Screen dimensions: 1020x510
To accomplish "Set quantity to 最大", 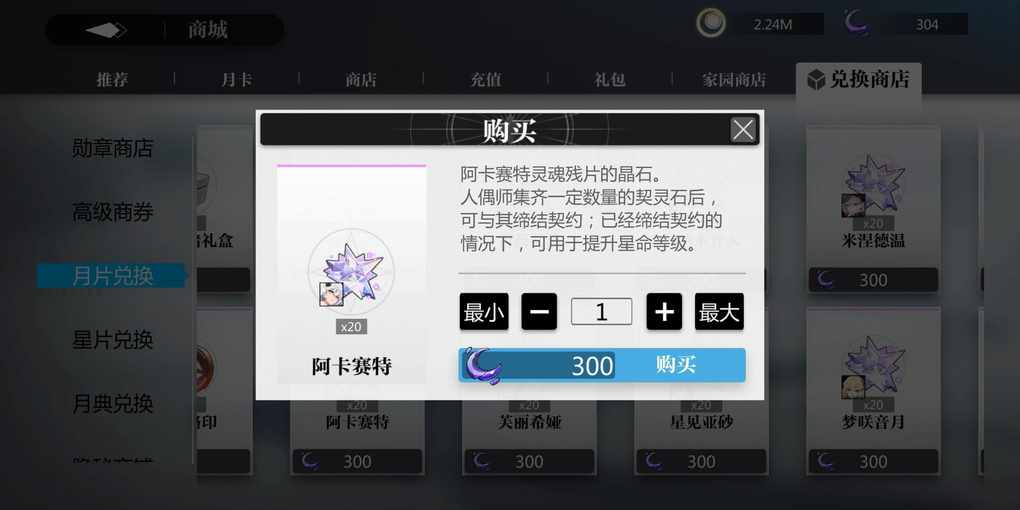I will pyautogui.click(x=719, y=312).
